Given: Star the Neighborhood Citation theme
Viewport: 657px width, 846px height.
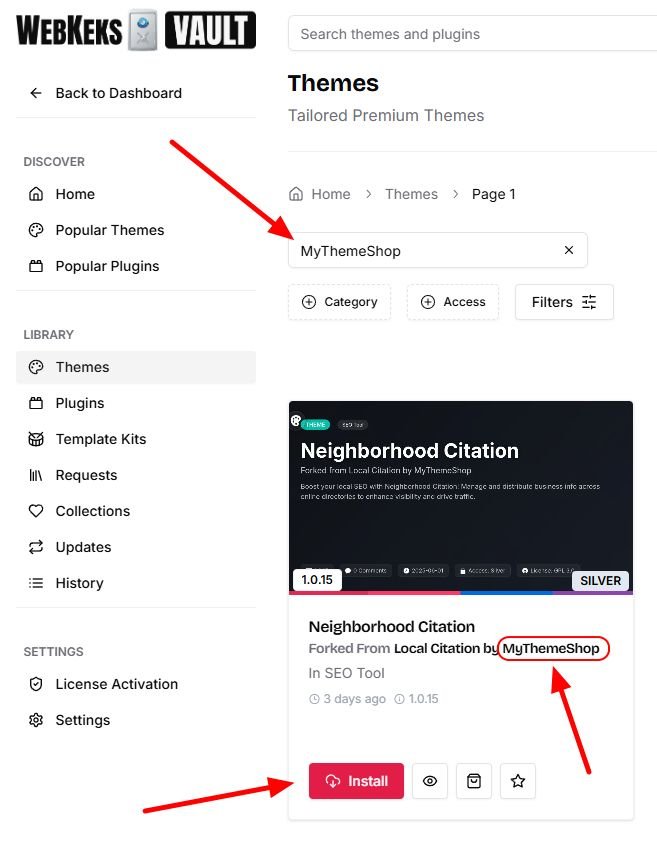Looking at the screenshot, I should (517, 781).
